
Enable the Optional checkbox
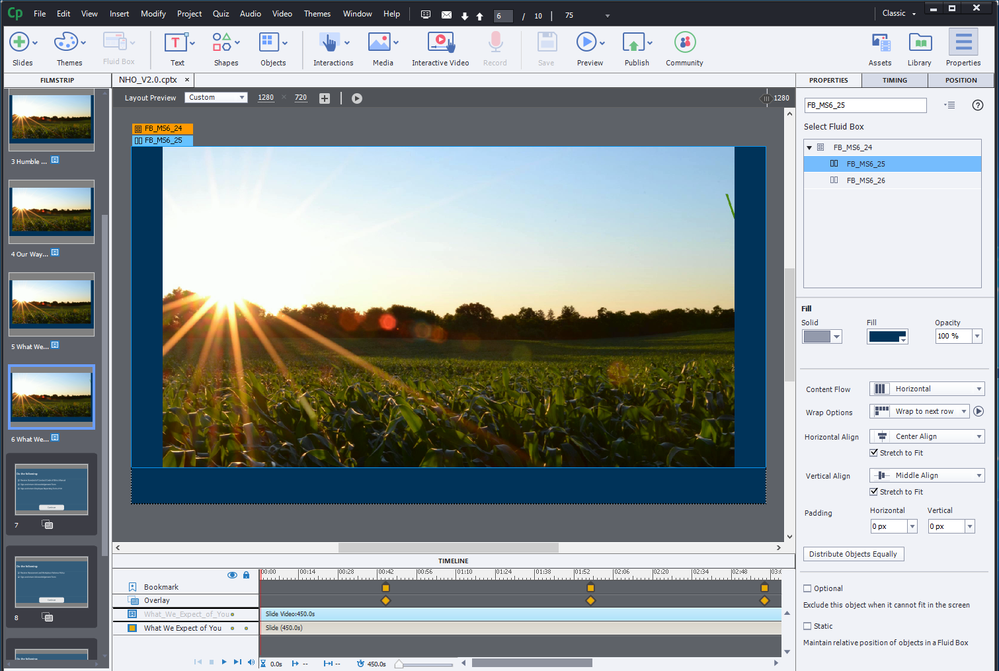(x=808, y=589)
